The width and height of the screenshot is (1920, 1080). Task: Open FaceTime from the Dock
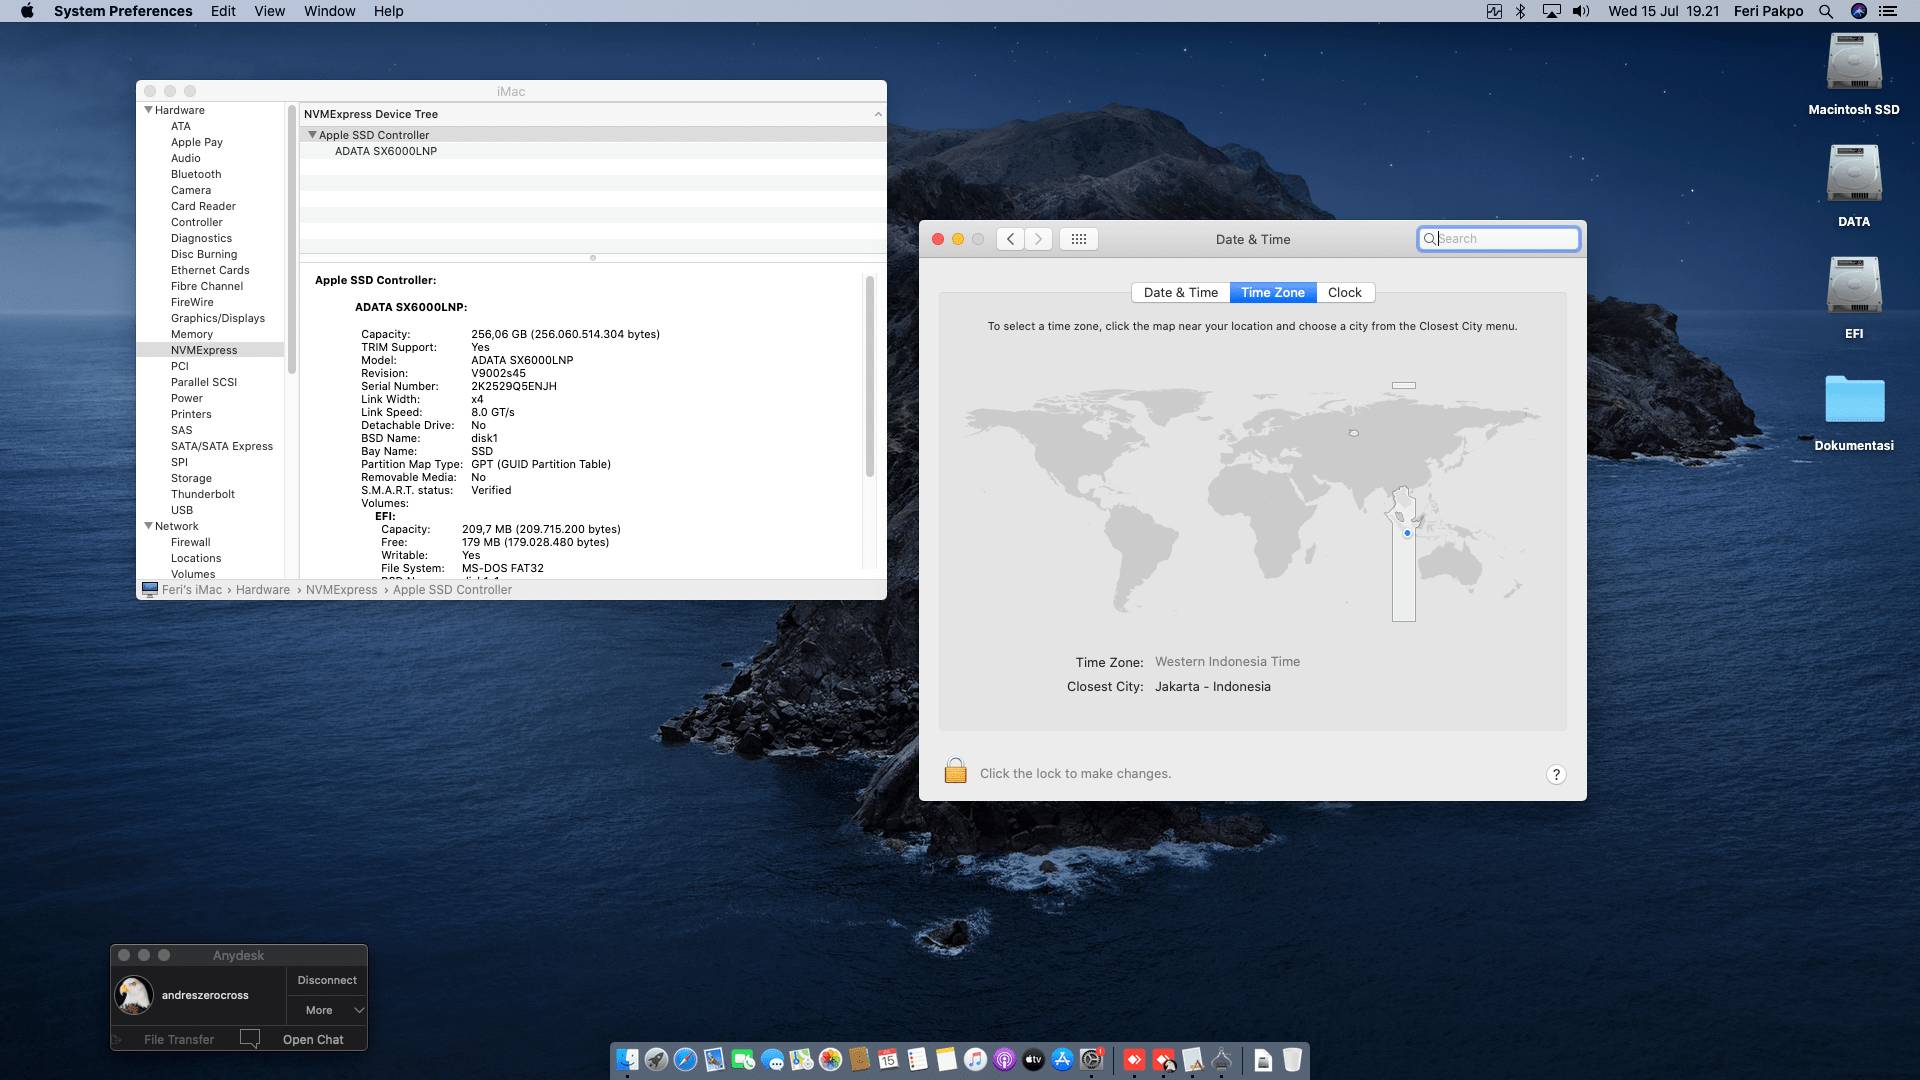pyautogui.click(x=743, y=1060)
